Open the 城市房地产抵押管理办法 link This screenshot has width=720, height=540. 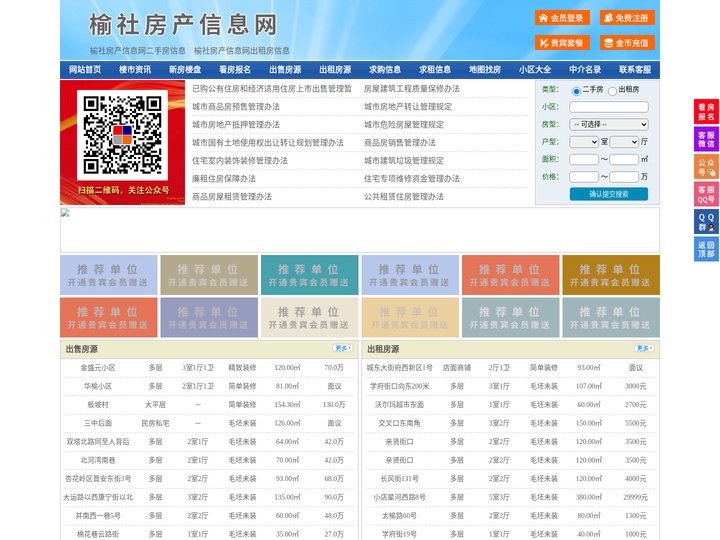236,124
